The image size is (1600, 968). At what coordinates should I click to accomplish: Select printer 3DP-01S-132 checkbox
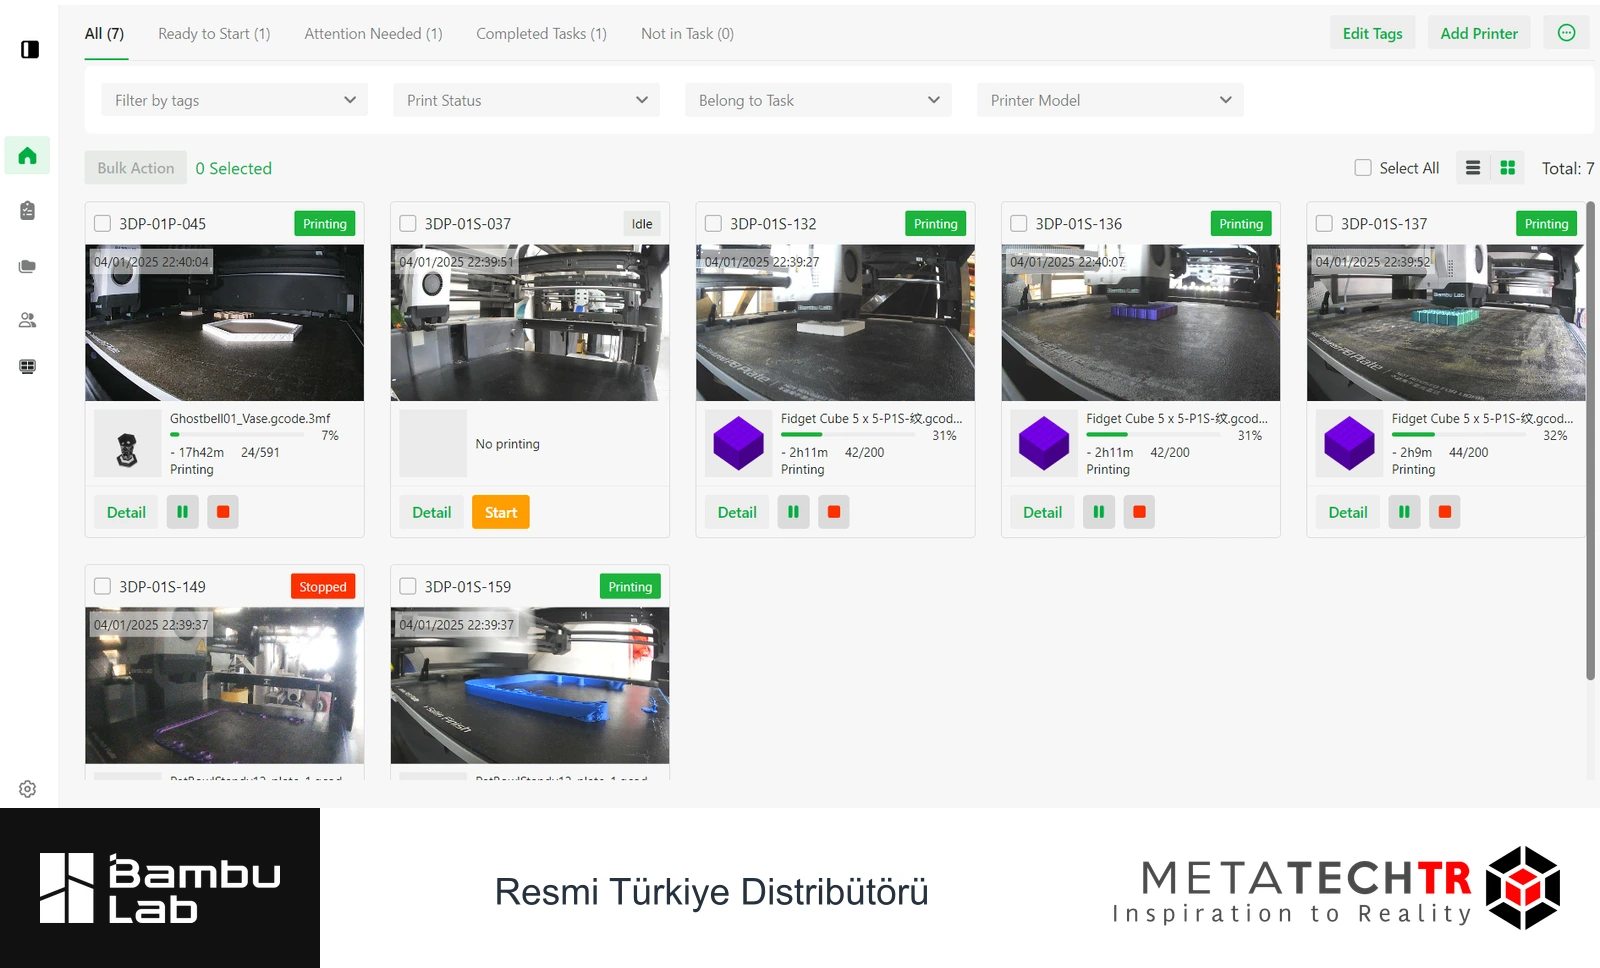pos(713,224)
